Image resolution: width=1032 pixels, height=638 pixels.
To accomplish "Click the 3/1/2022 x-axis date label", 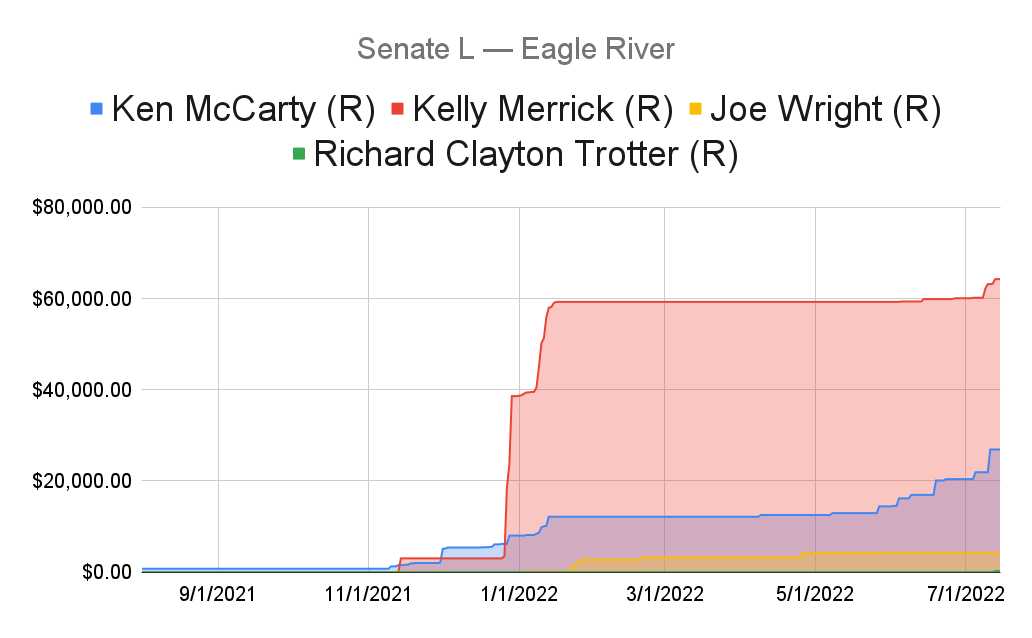I will [665, 595].
